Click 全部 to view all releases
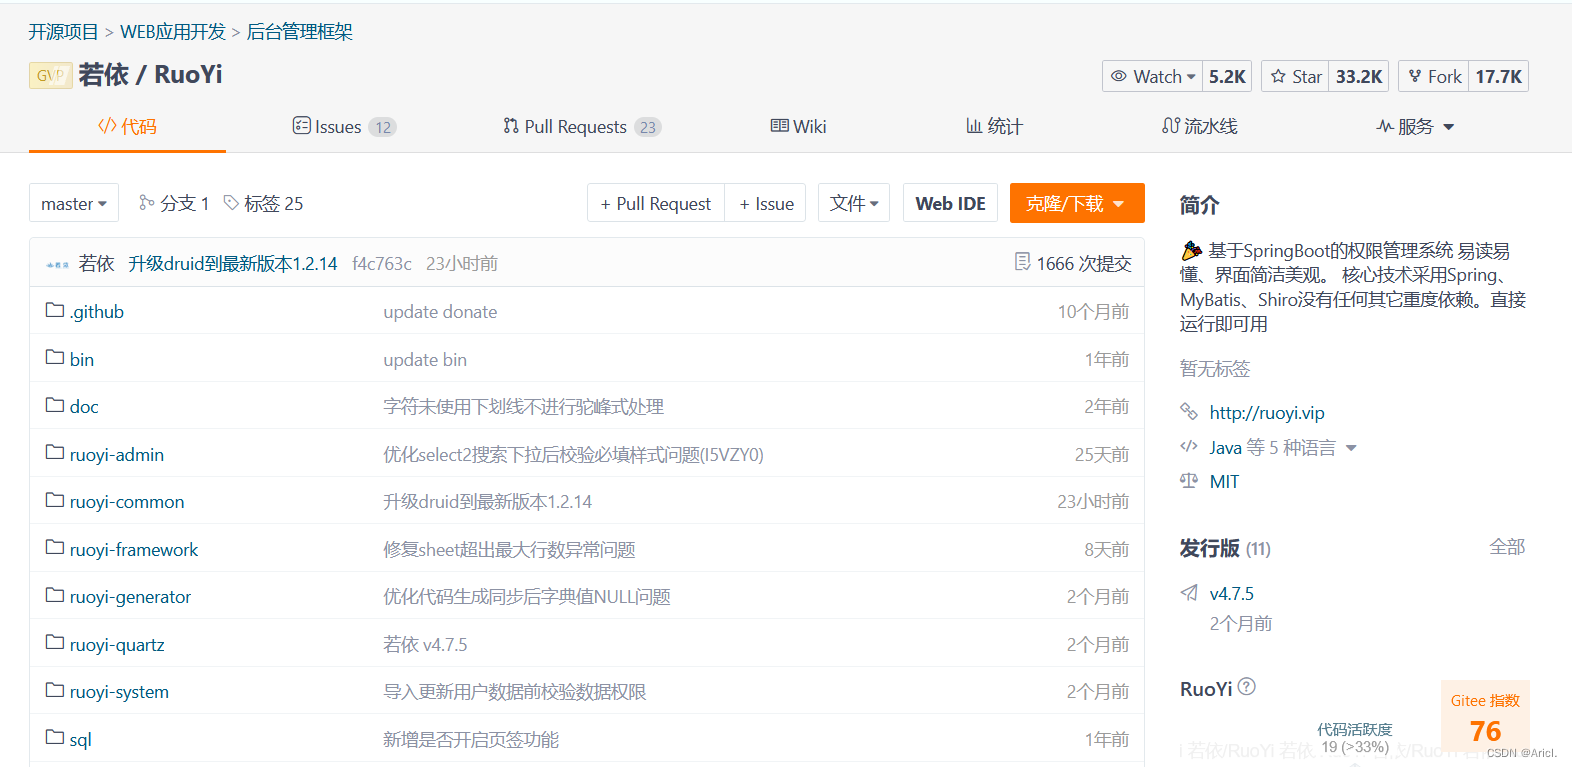 (1507, 547)
